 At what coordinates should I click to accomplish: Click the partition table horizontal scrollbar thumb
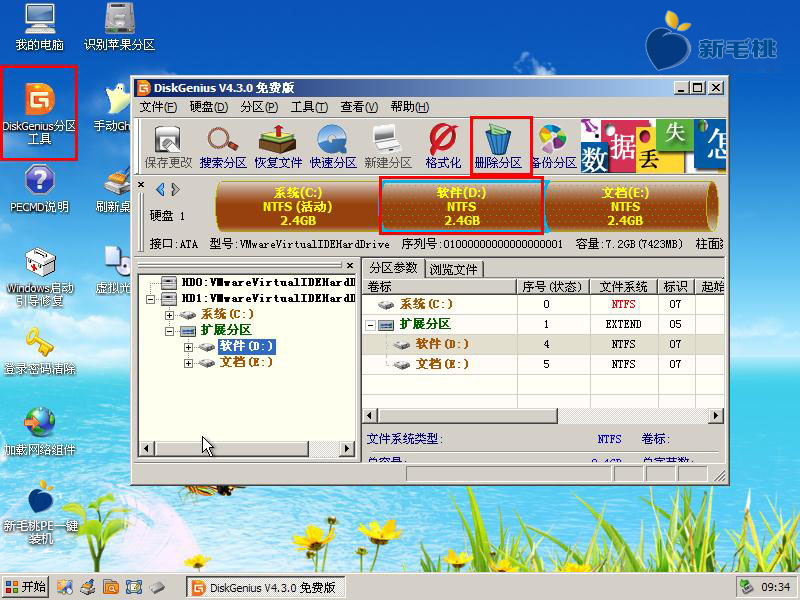(468, 415)
